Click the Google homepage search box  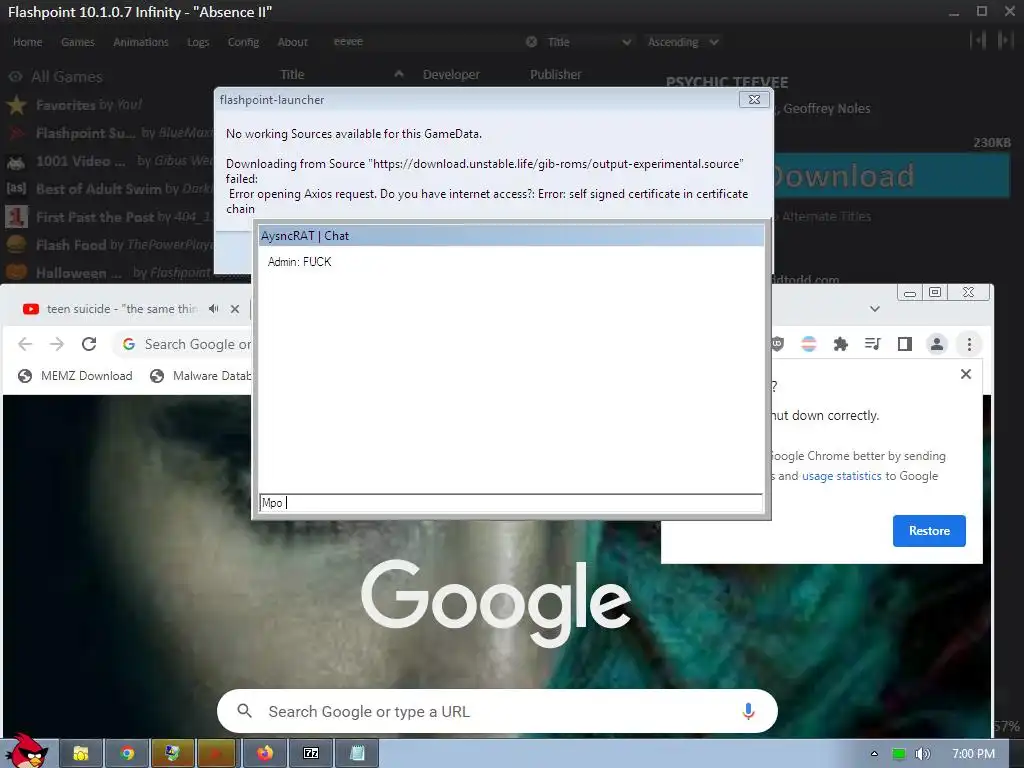(x=497, y=711)
